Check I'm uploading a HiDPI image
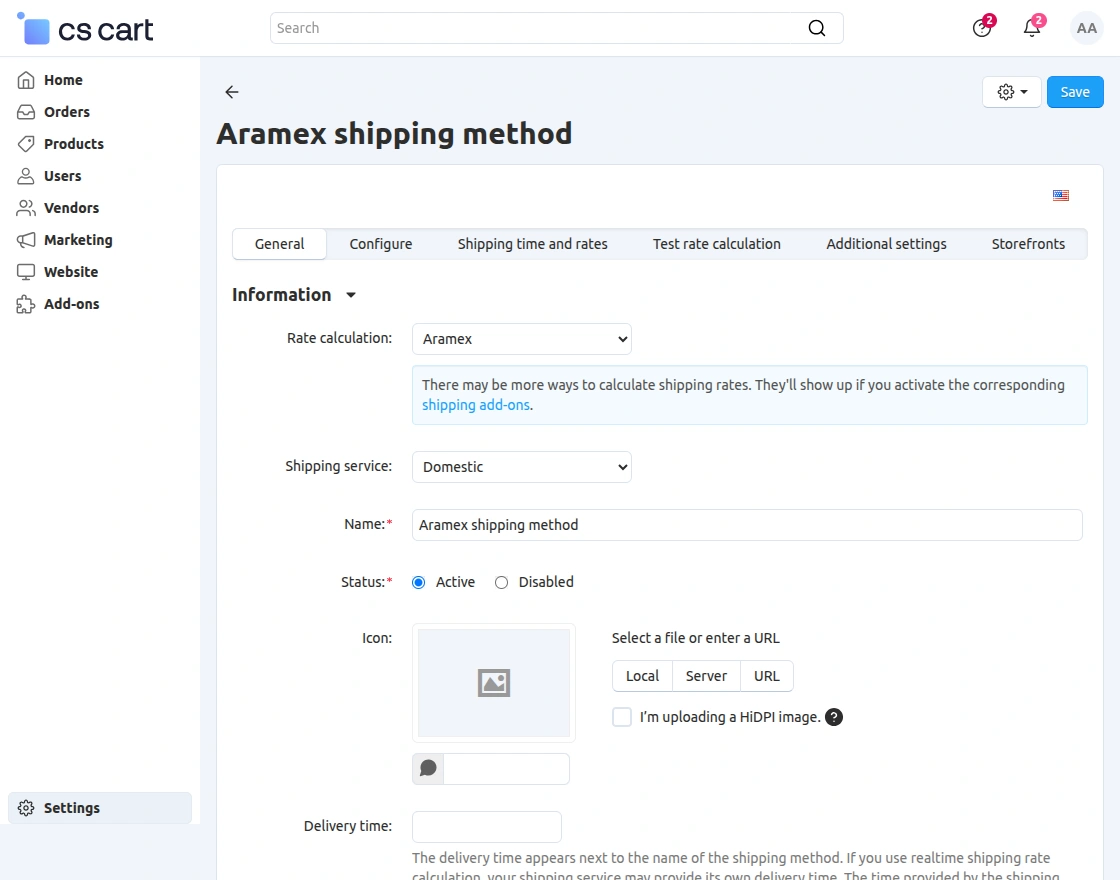Image resolution: width=1120 pixels, height=880 pixels. 622,717
